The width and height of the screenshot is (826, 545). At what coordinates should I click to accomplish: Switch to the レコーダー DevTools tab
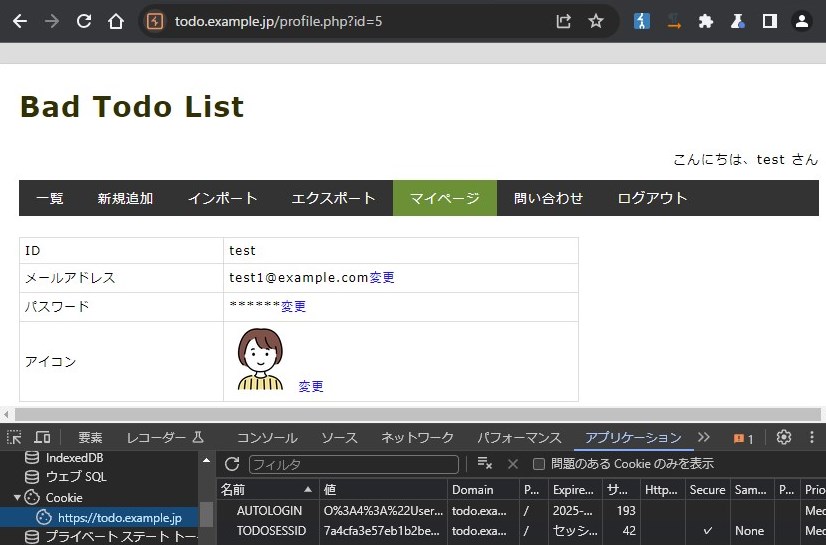click(165, 438)
